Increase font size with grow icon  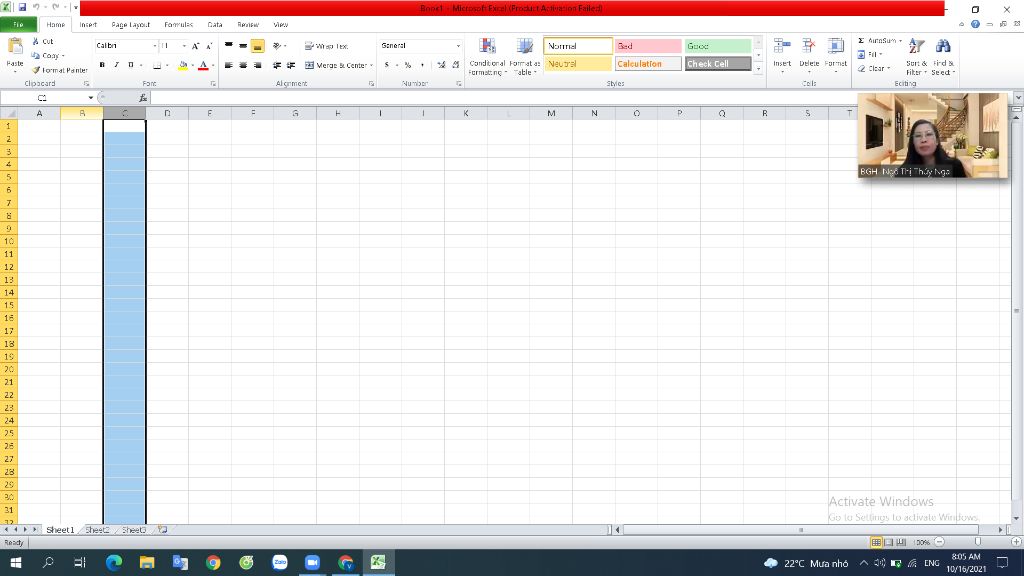[195, 46]
